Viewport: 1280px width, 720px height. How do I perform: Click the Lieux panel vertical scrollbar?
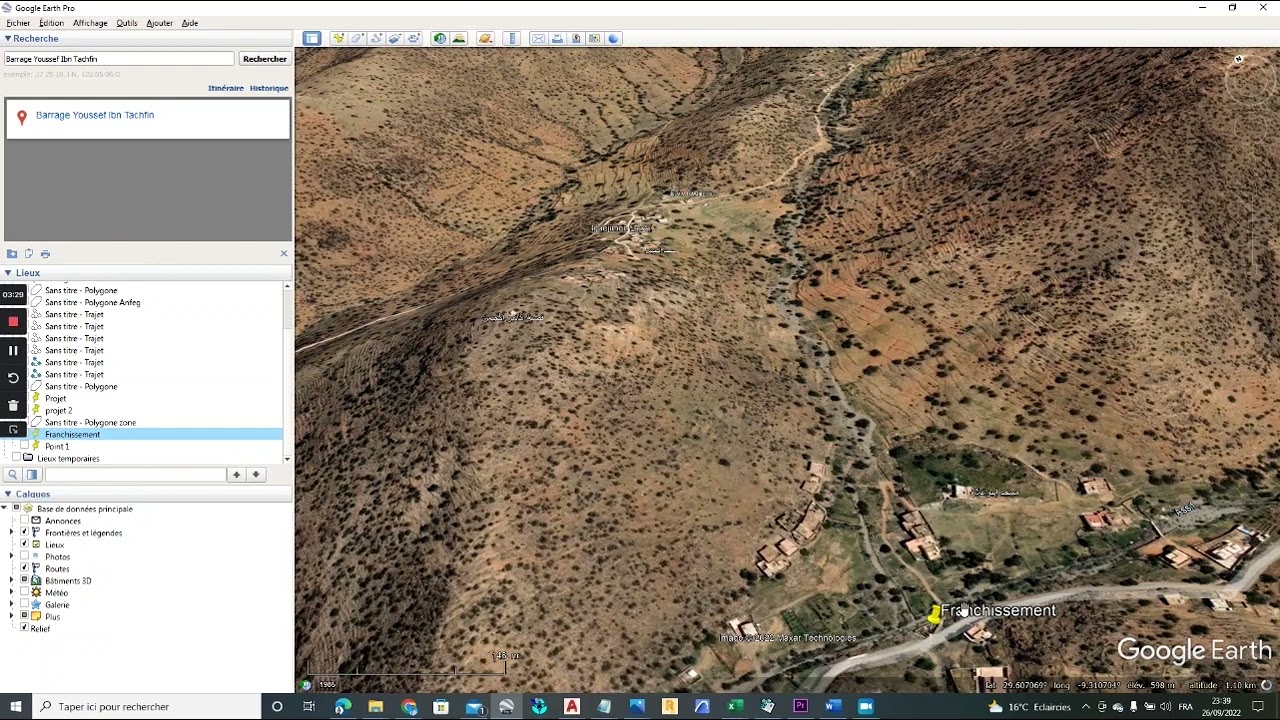[288, 372]
